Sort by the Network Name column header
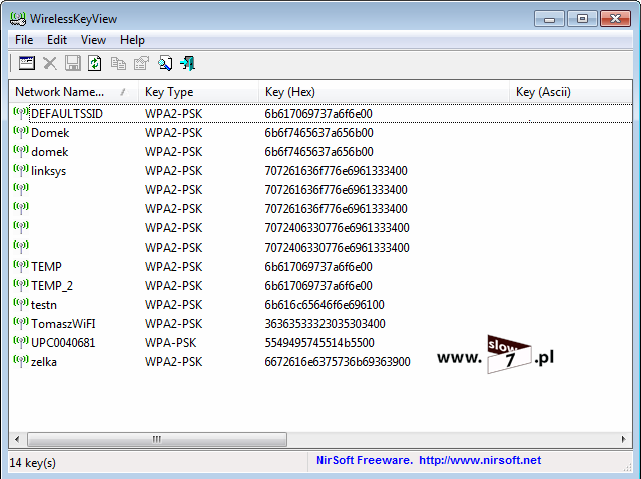641x479 pixels. pos(74,92)
